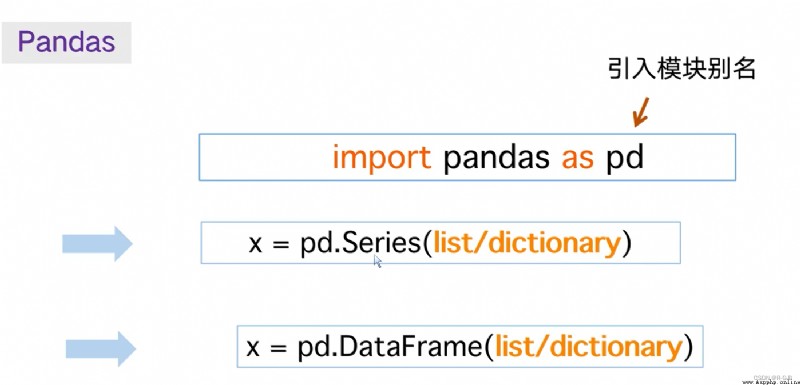Screen dimensions: 800x385
Task: Click the equals sign in the DataFrame line
Action: pos(278,349)
